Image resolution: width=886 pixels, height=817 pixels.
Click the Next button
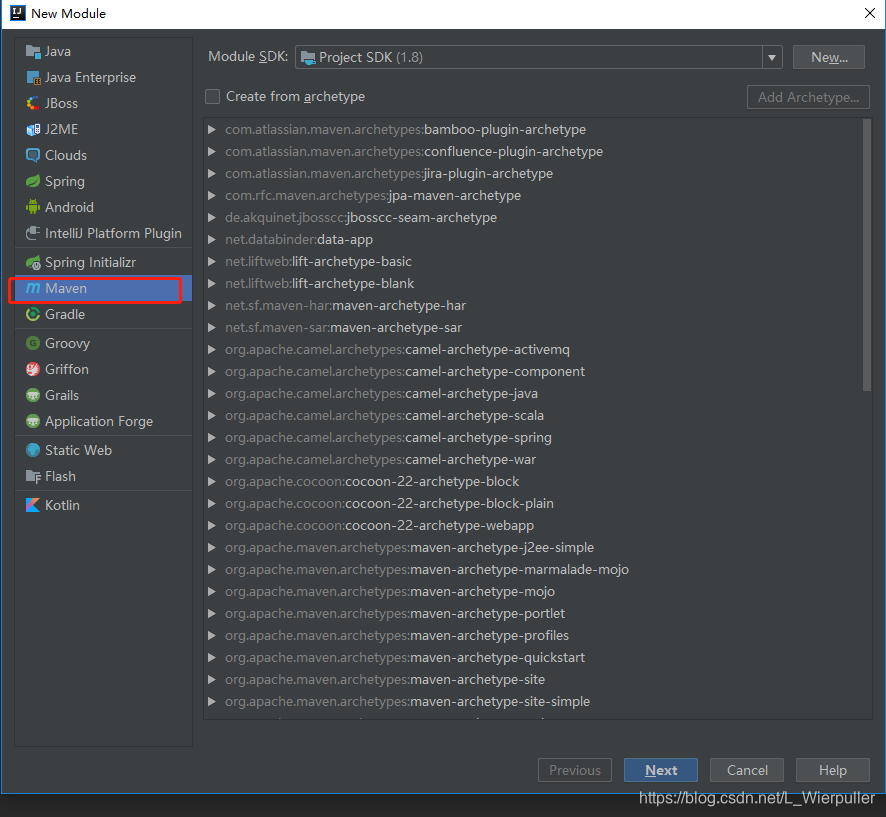[661, 770]
